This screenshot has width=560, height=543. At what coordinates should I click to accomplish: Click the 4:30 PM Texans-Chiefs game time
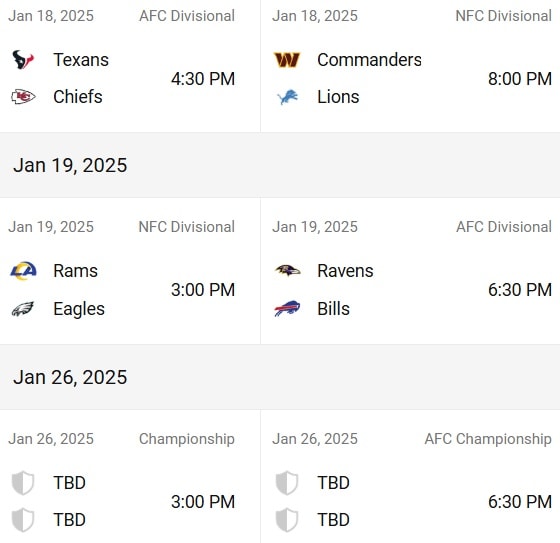(203, 79)
